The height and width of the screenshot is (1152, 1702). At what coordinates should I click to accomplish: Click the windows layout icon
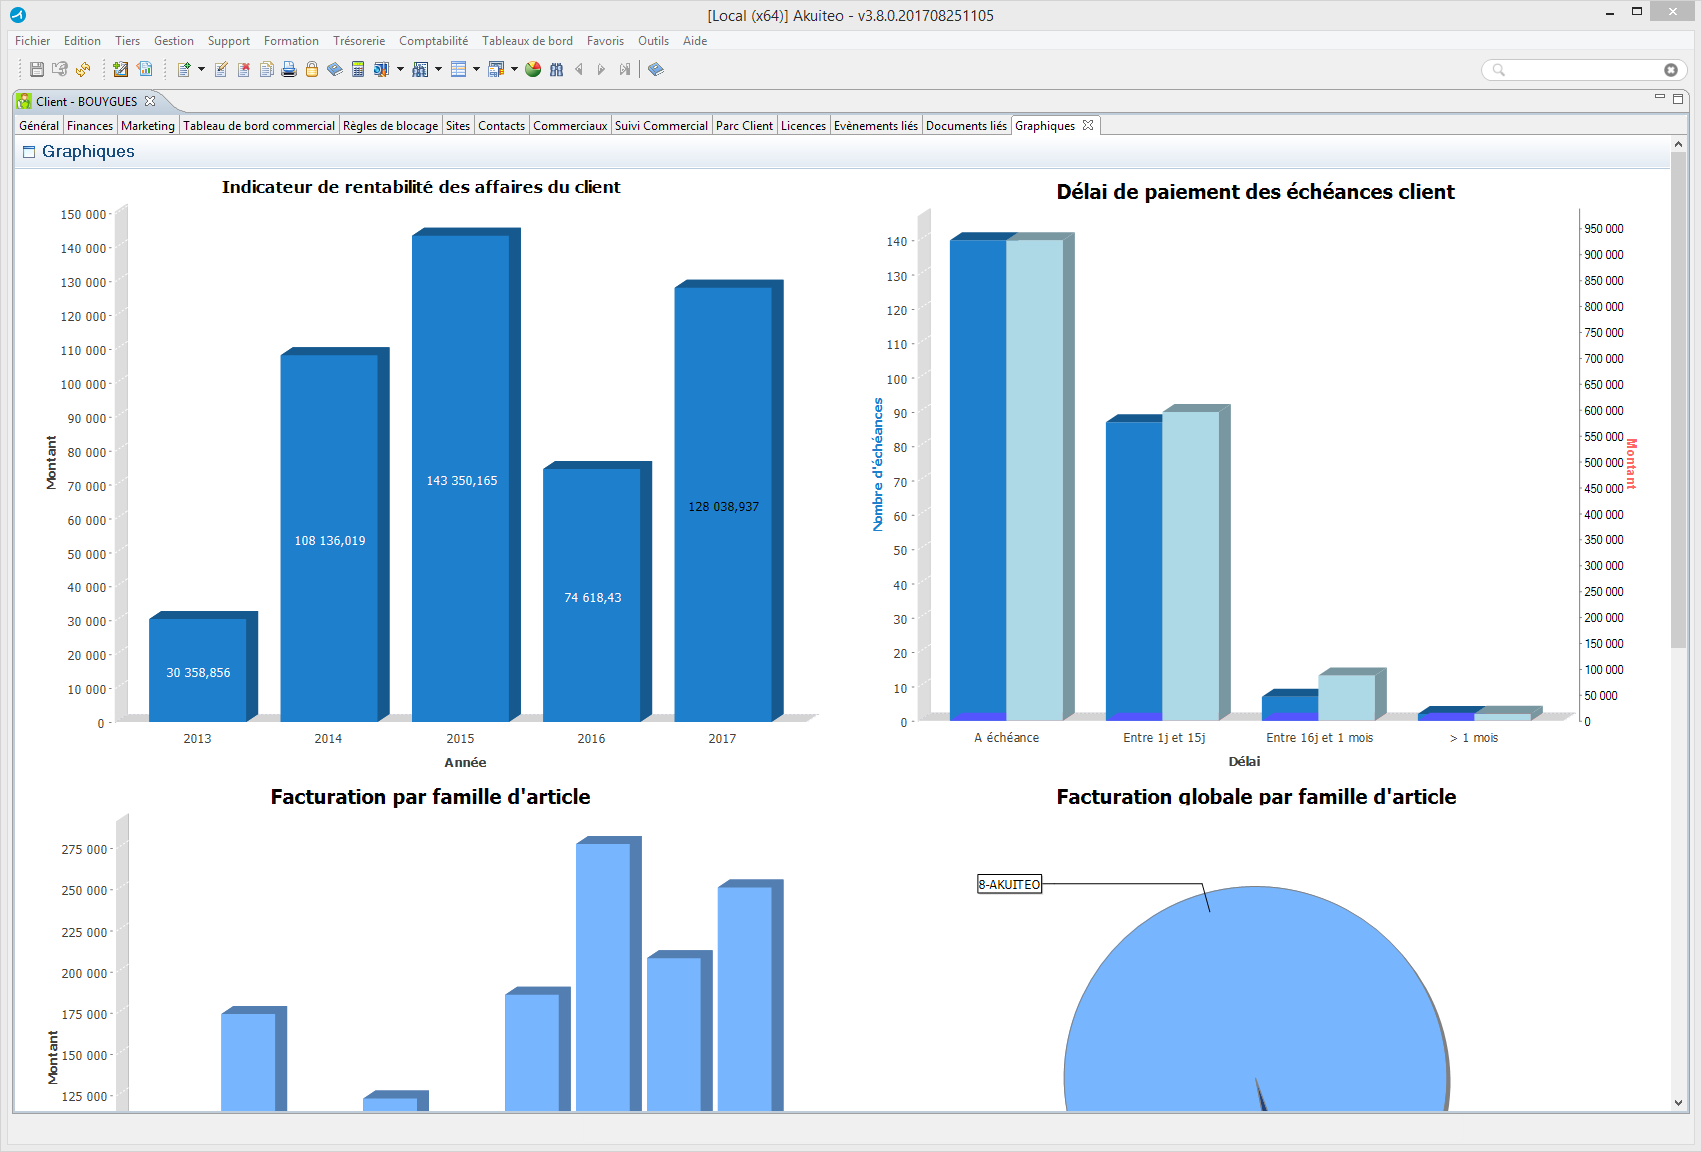point(496,69)
